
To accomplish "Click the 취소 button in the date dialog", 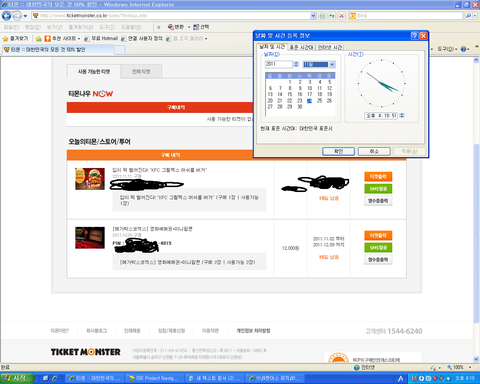I will [x=374, y=151].
